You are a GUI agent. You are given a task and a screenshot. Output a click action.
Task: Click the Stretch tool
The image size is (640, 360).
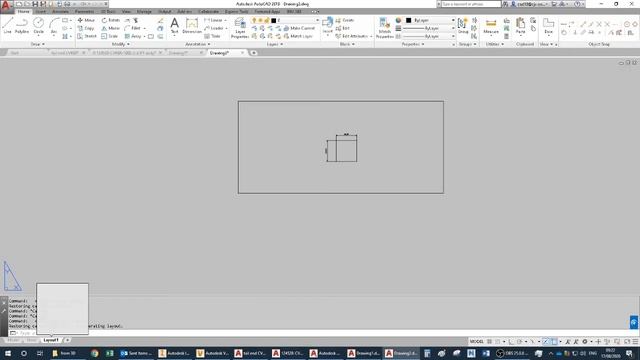87,36
